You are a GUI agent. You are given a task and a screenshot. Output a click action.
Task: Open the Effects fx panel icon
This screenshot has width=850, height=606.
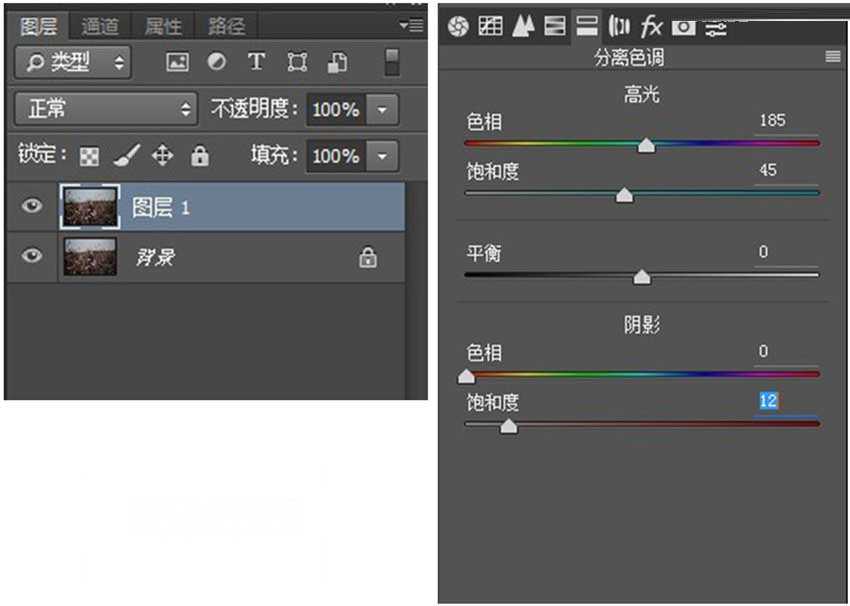(650, 27)
